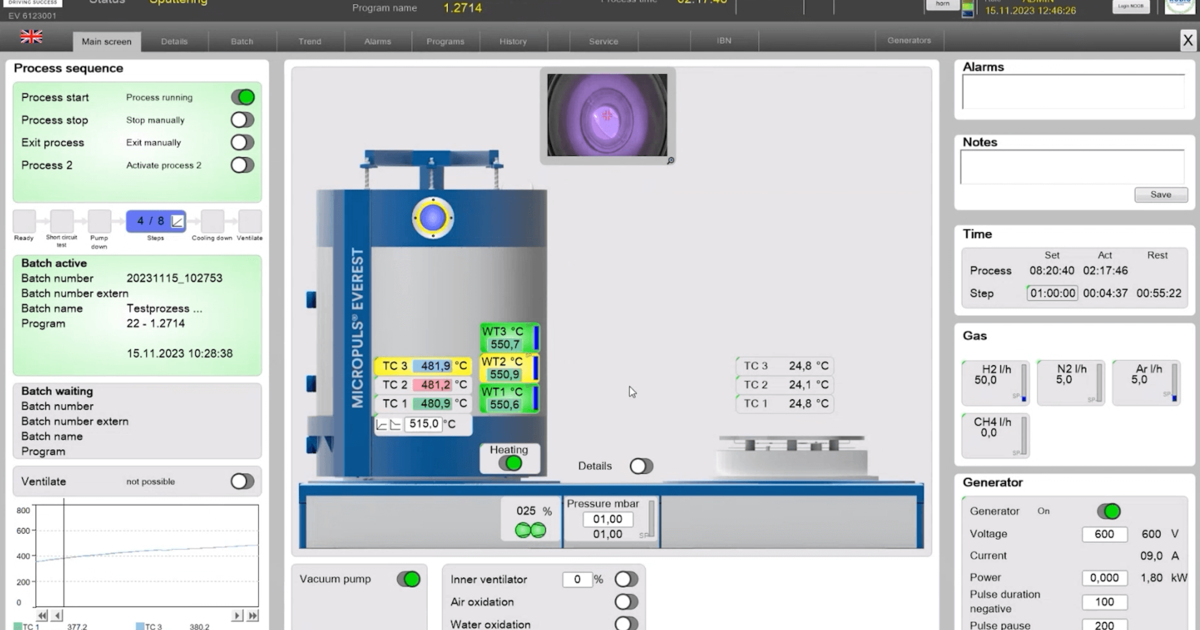Click the Voltage 600 input field
Viewport: 1200px width, 630px height.
(1105, 534)
